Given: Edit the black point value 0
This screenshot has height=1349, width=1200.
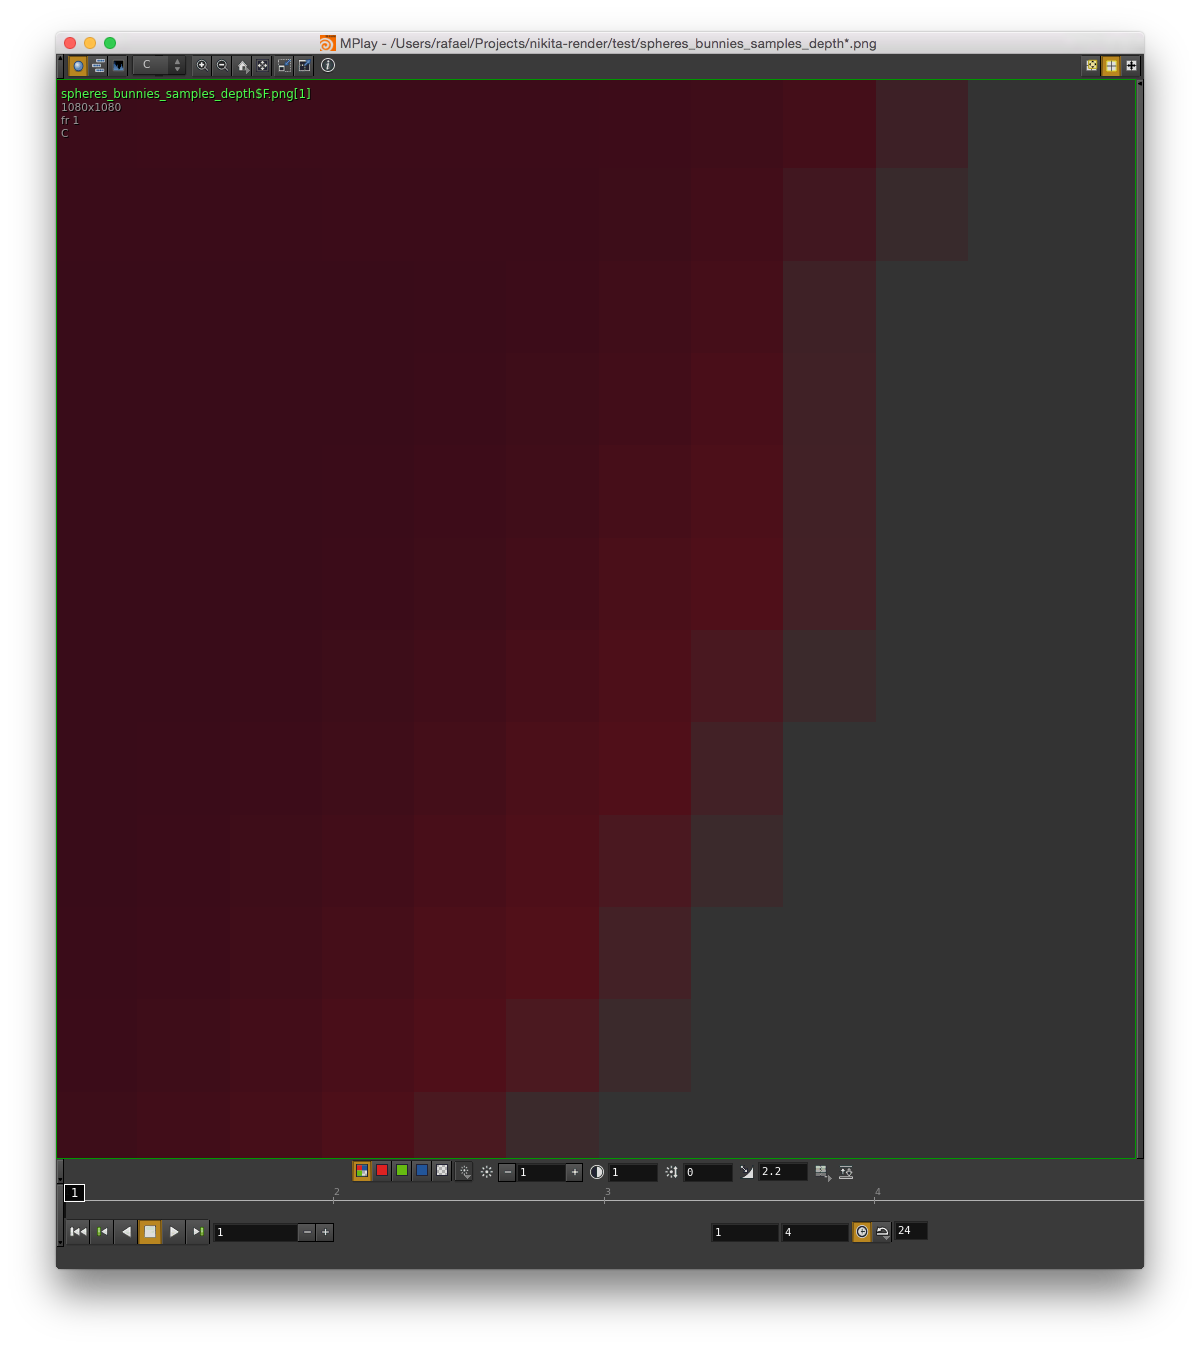Looking at the screenshot, I should [708, 1172].
